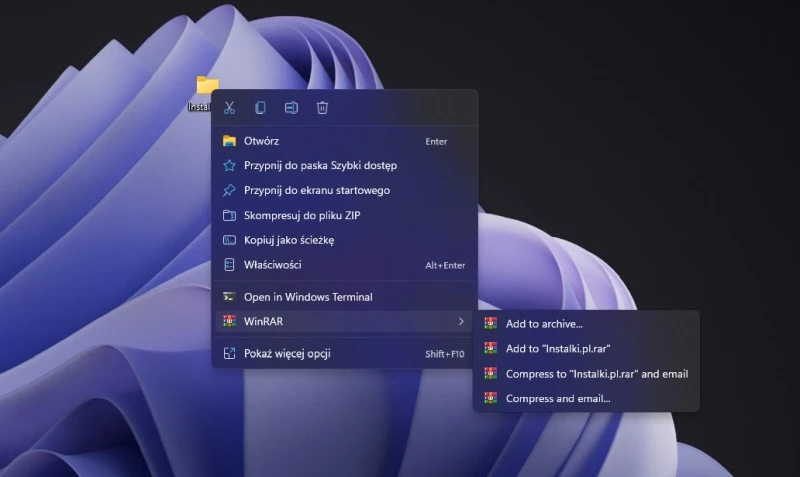Click WinRAR icon beside Compress to "Instalki.pl.rar" and email
Viewport: 800px width, 477px height.
pyautogui.click(x=491, y=373)
